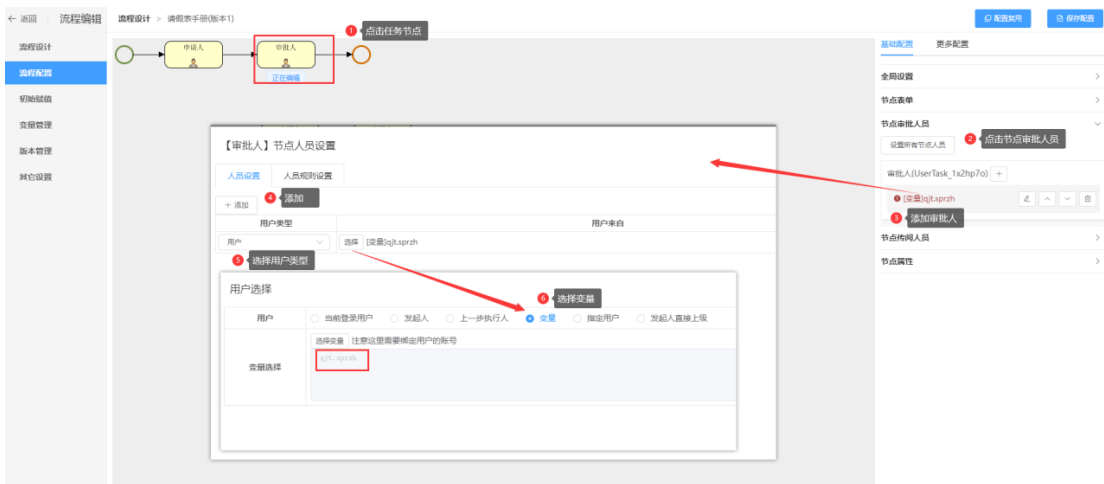
Task: Click the red warning icon before [变量]qjt.sprzh
Action: [897, 199]
